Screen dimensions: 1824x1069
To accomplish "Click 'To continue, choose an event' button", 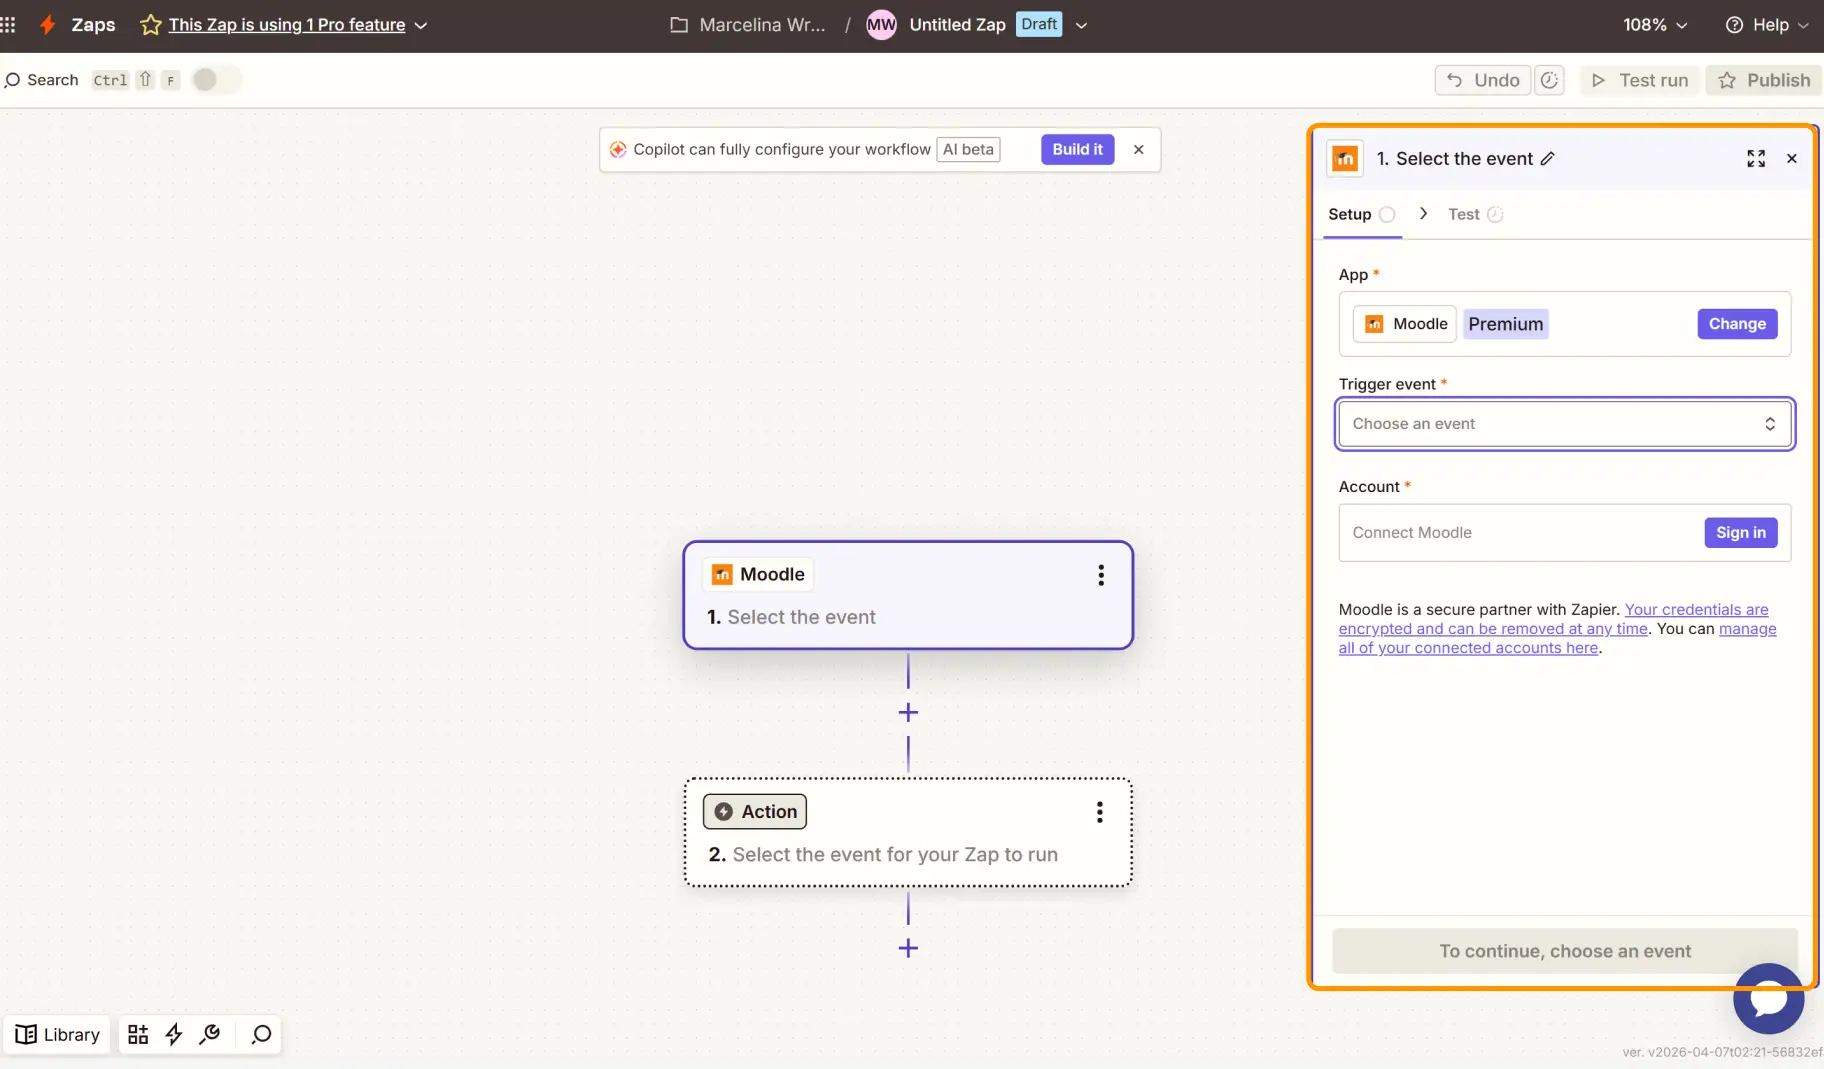I will click(x=1565, y=951).
